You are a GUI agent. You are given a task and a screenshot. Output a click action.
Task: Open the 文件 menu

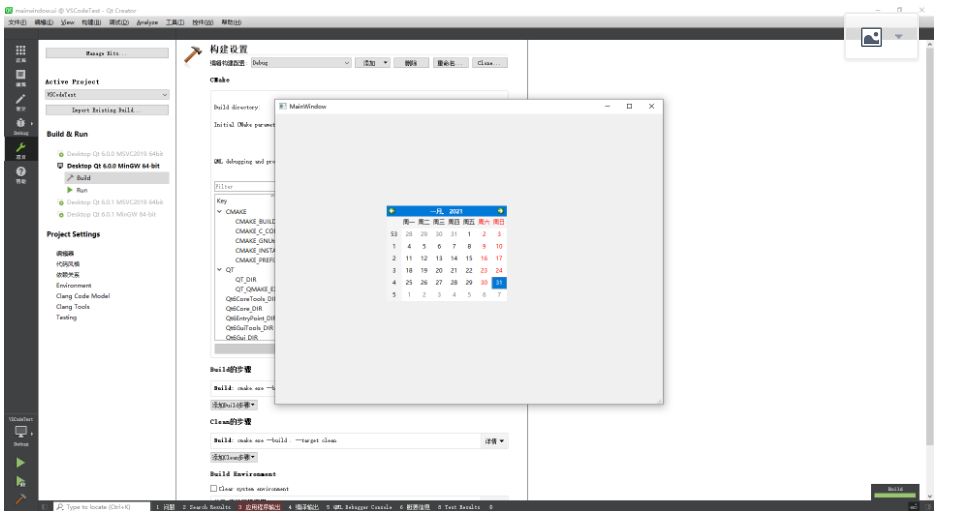tap(17, 23)
